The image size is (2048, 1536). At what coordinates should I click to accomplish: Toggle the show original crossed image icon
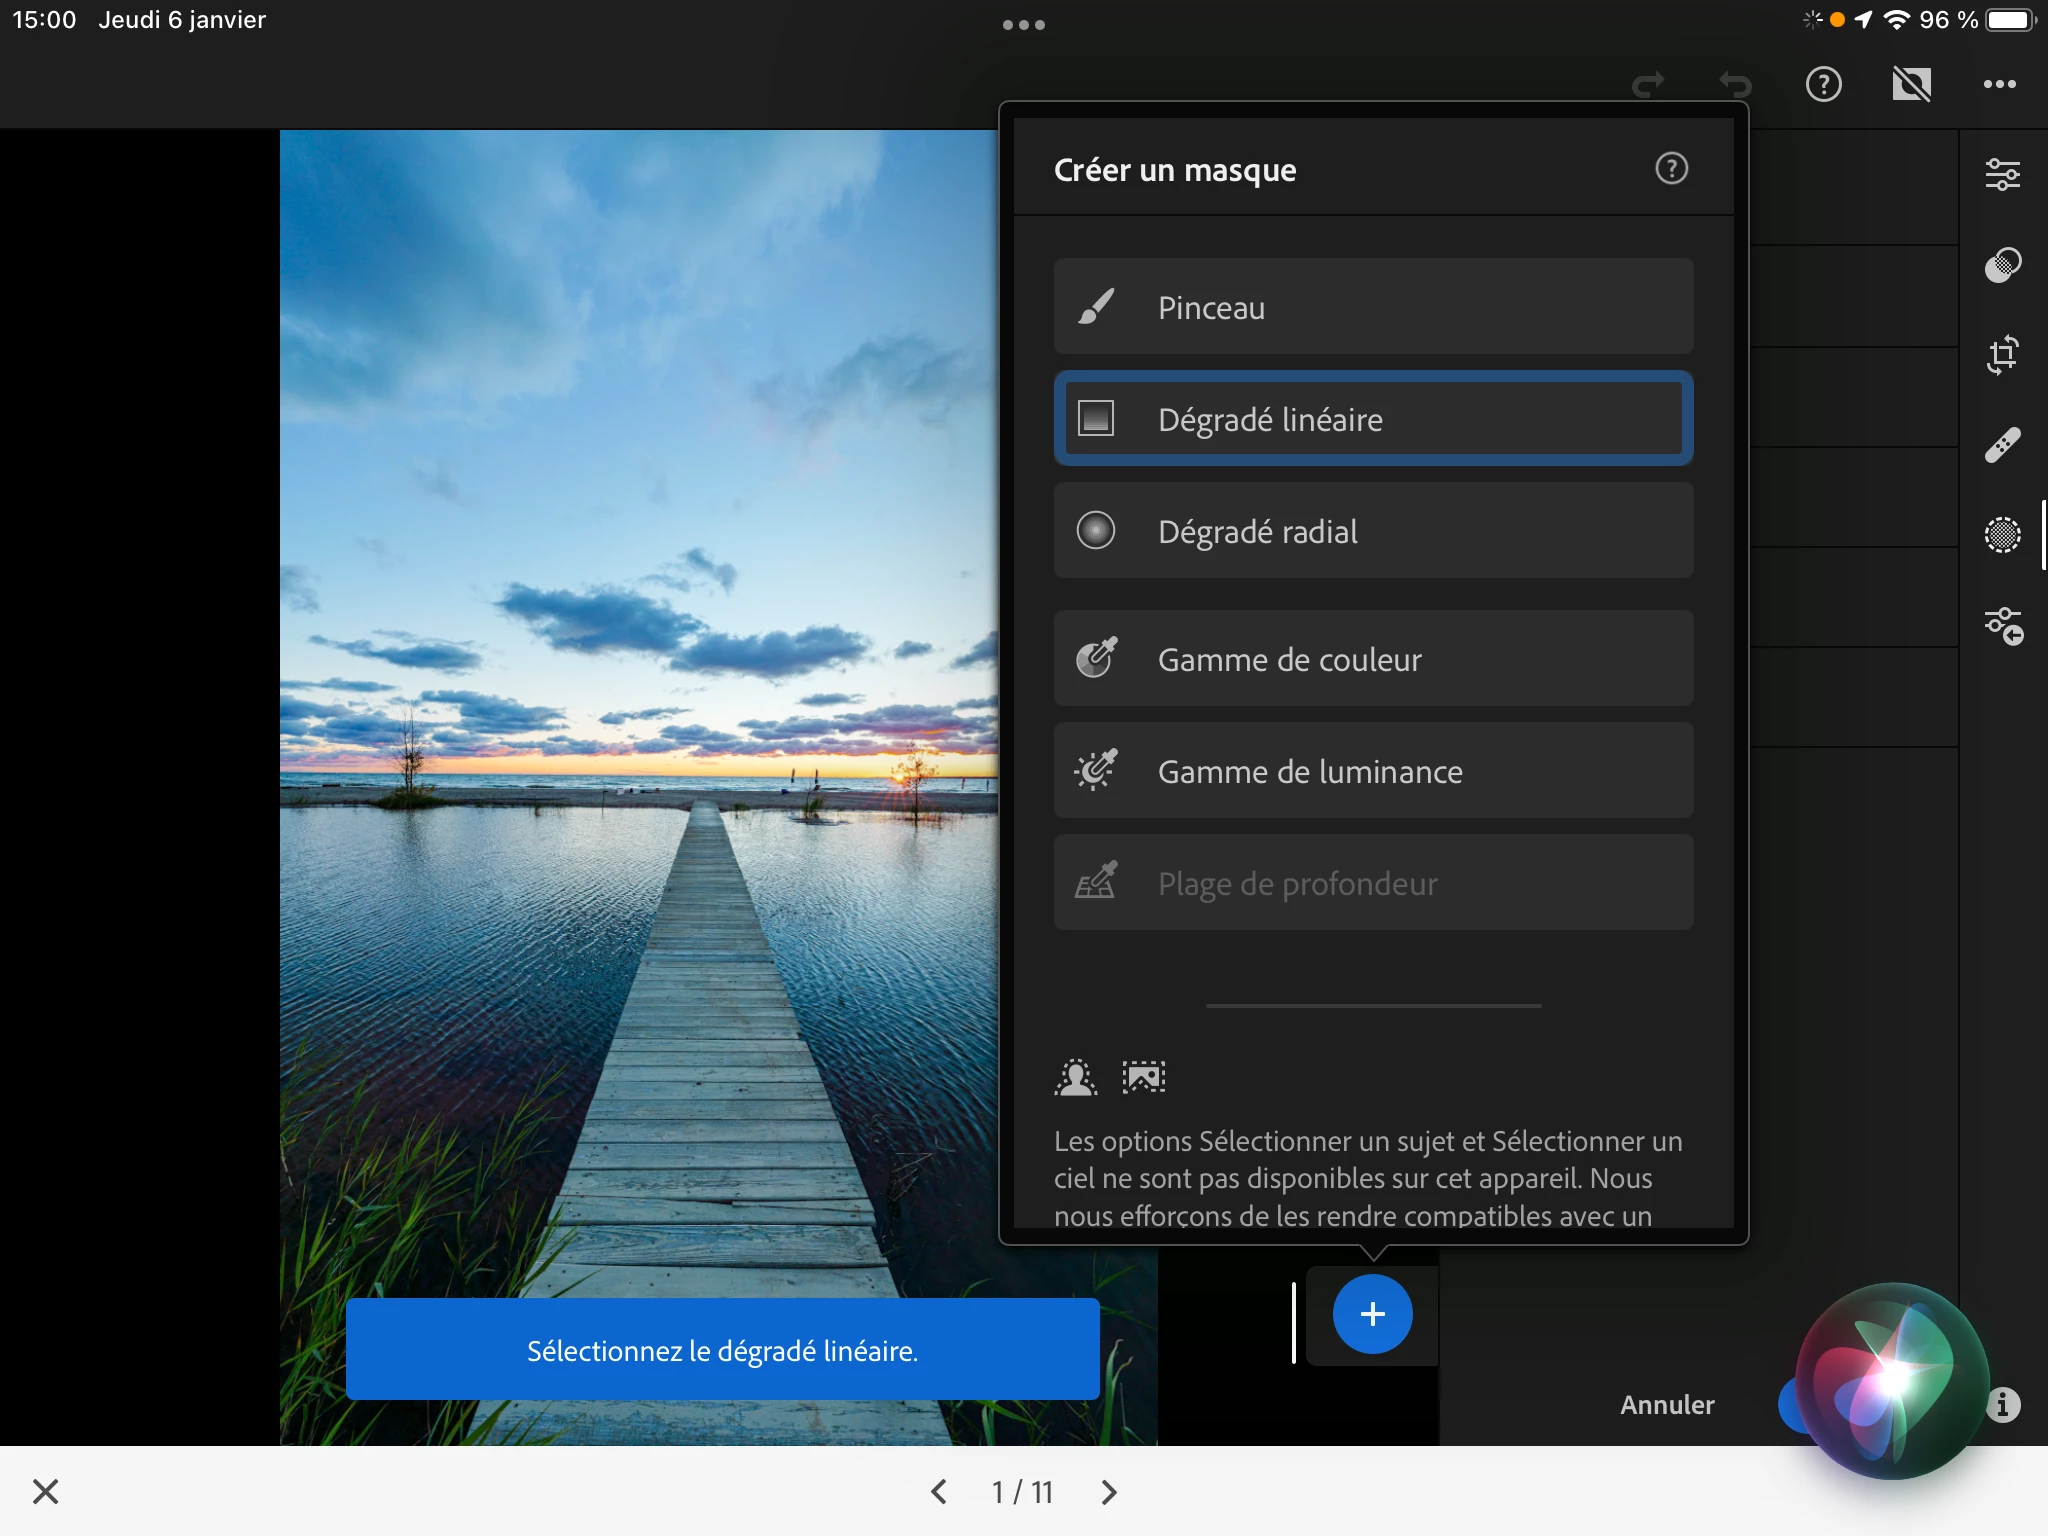(1911, 84)
